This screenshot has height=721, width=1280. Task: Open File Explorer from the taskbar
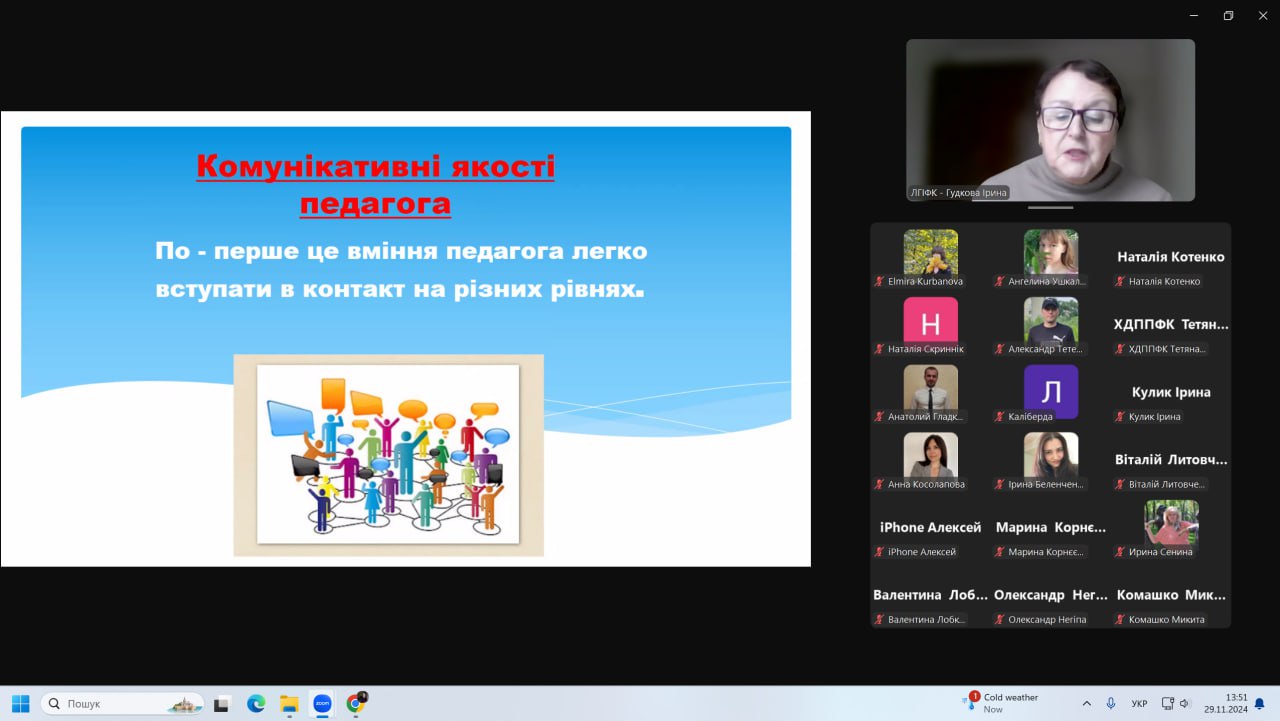(x=289, y=704)
